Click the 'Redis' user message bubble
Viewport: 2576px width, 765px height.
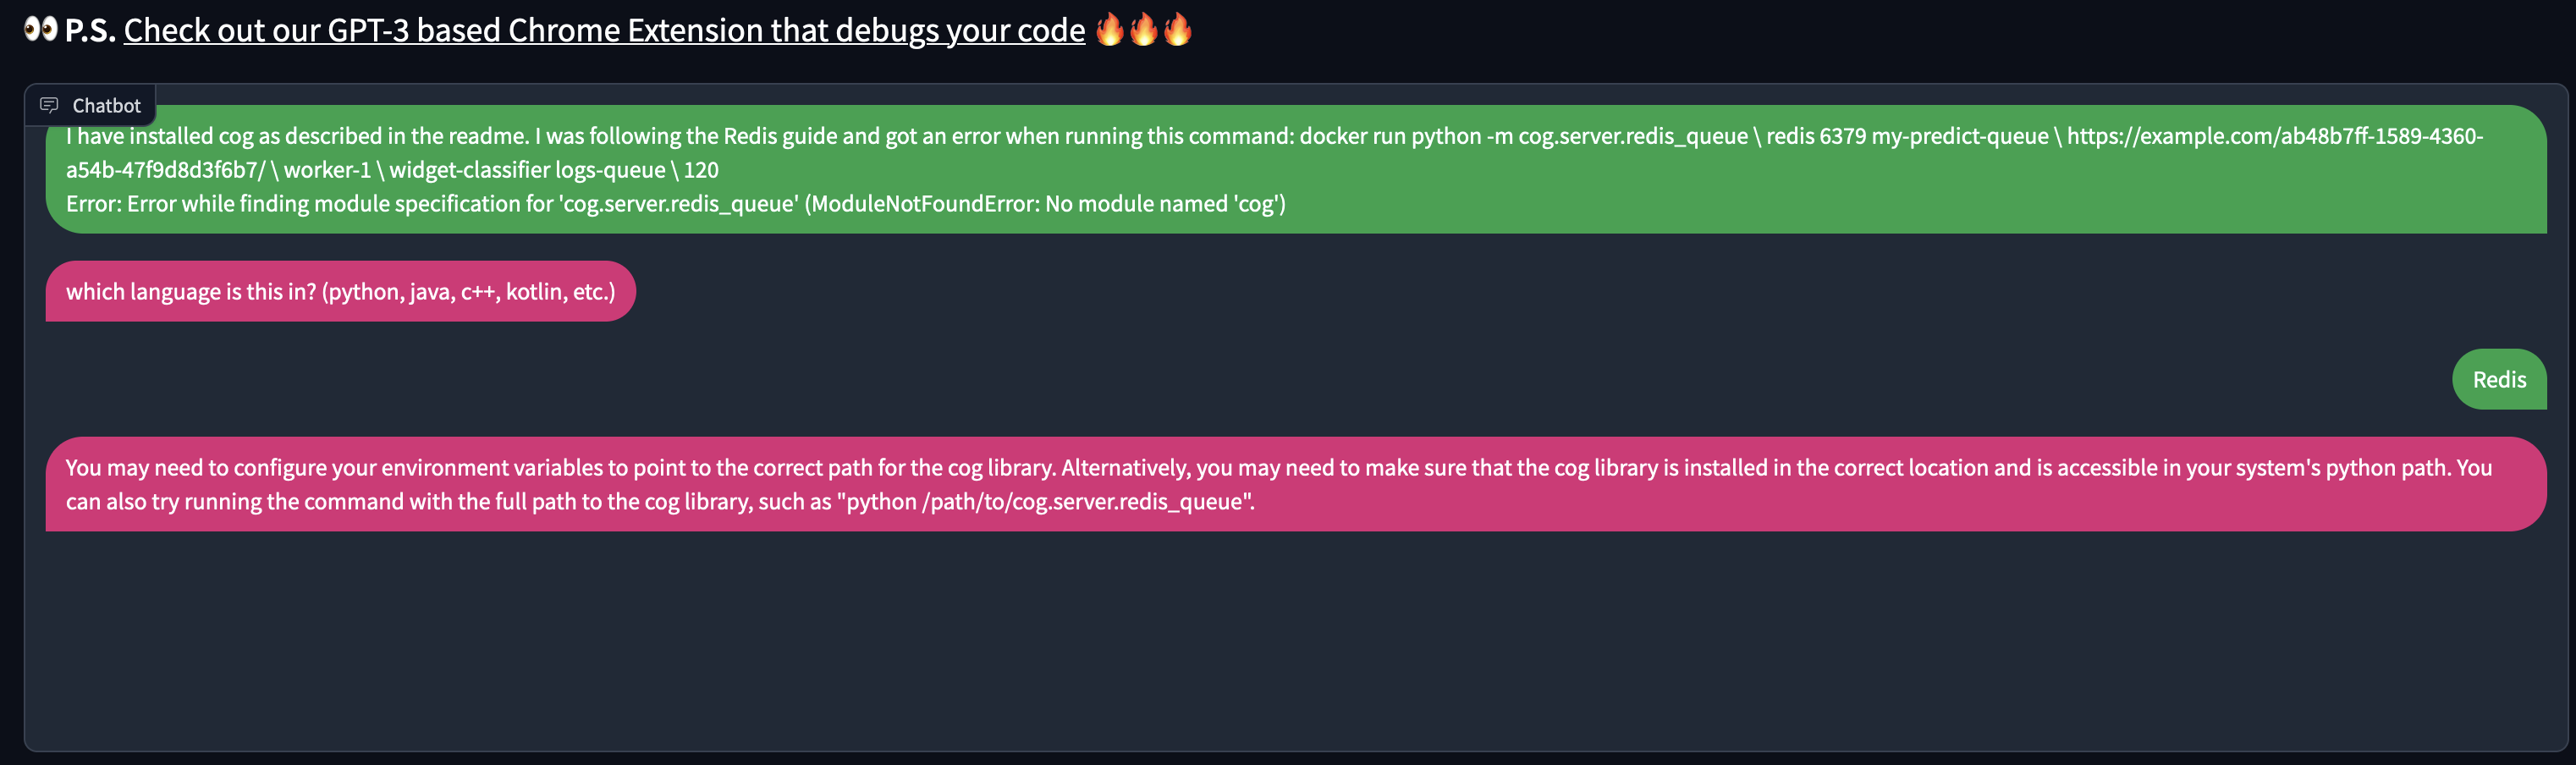(x=2499, y=379)
